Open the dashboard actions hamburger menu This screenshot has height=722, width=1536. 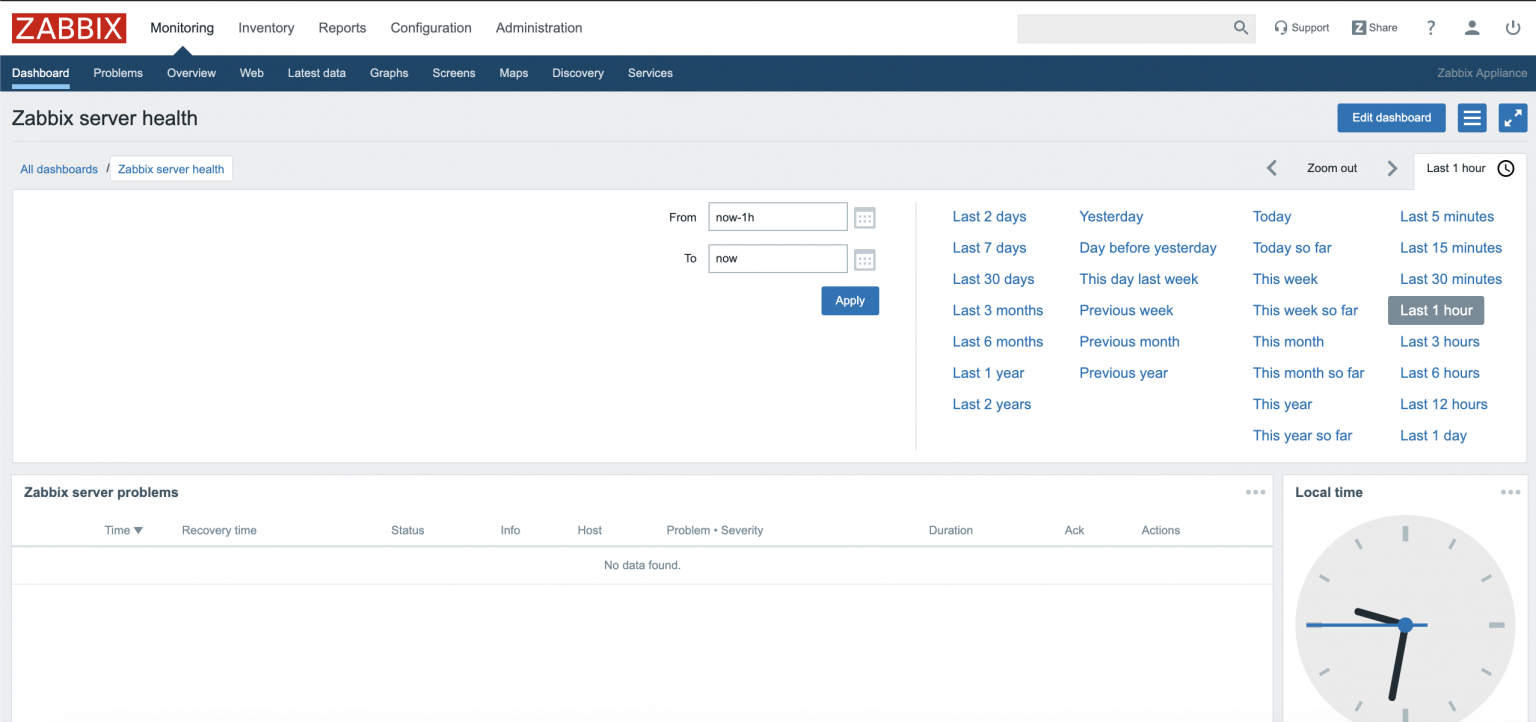click(1472, 118)
